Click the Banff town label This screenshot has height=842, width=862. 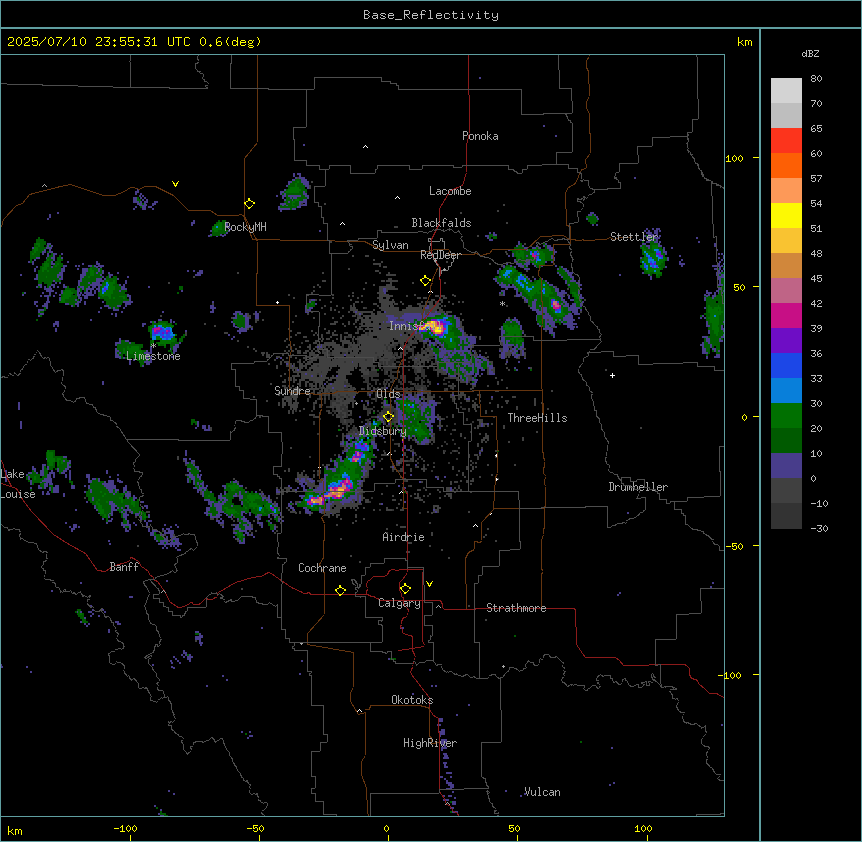click(x=124, y=567)
